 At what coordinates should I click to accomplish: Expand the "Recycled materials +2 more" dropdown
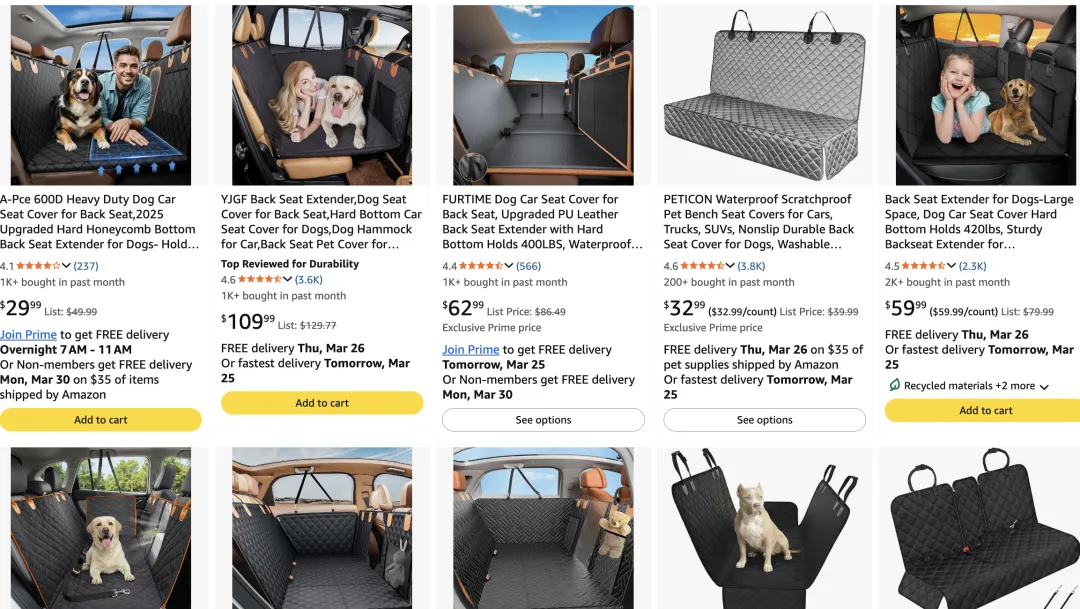[x=1044, y=387]
